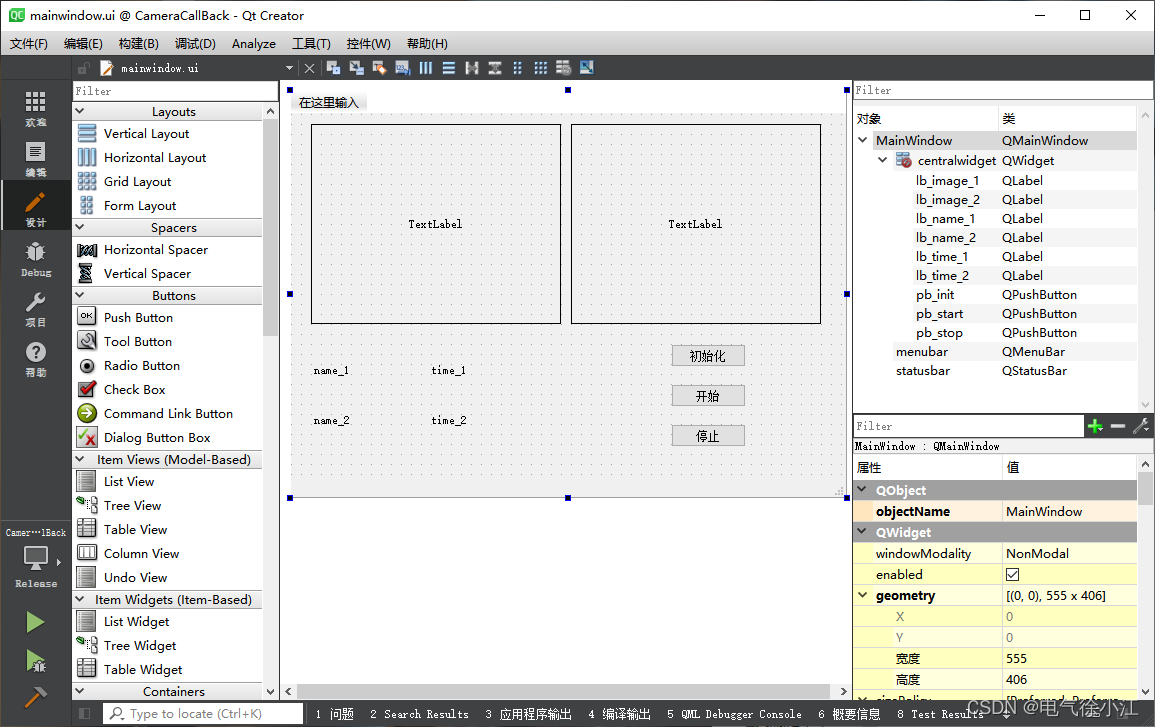Click Adjust Size toolbar icon
Viewport: 1155px width, 727px height.
pyautogui.click(x=587, y=68)
